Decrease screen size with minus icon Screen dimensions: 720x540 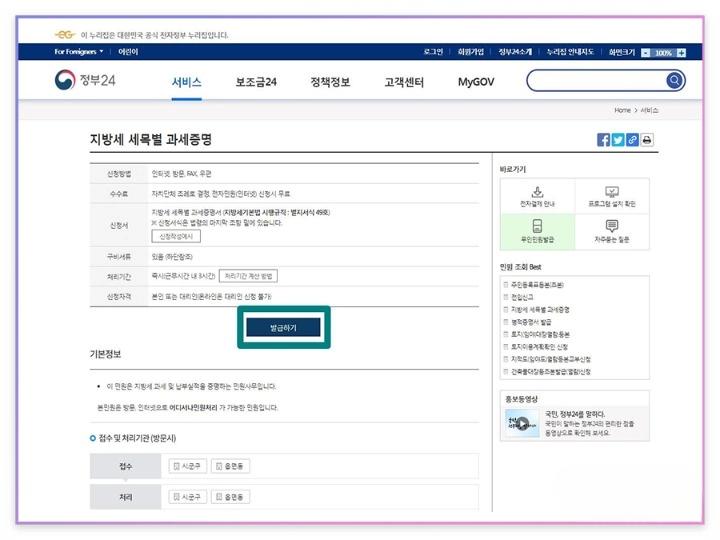click(x=646, y=52)
